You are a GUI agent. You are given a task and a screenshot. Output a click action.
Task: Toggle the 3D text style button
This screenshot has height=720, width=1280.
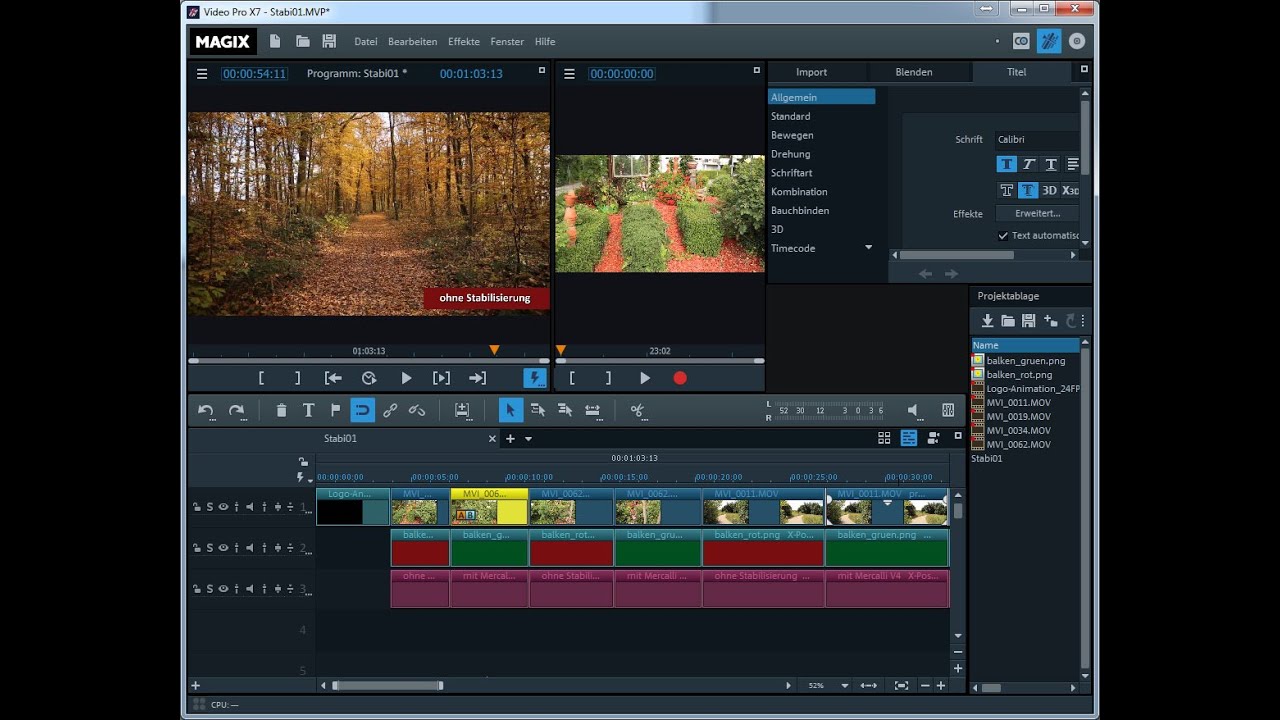click(x=1049, y=190)
